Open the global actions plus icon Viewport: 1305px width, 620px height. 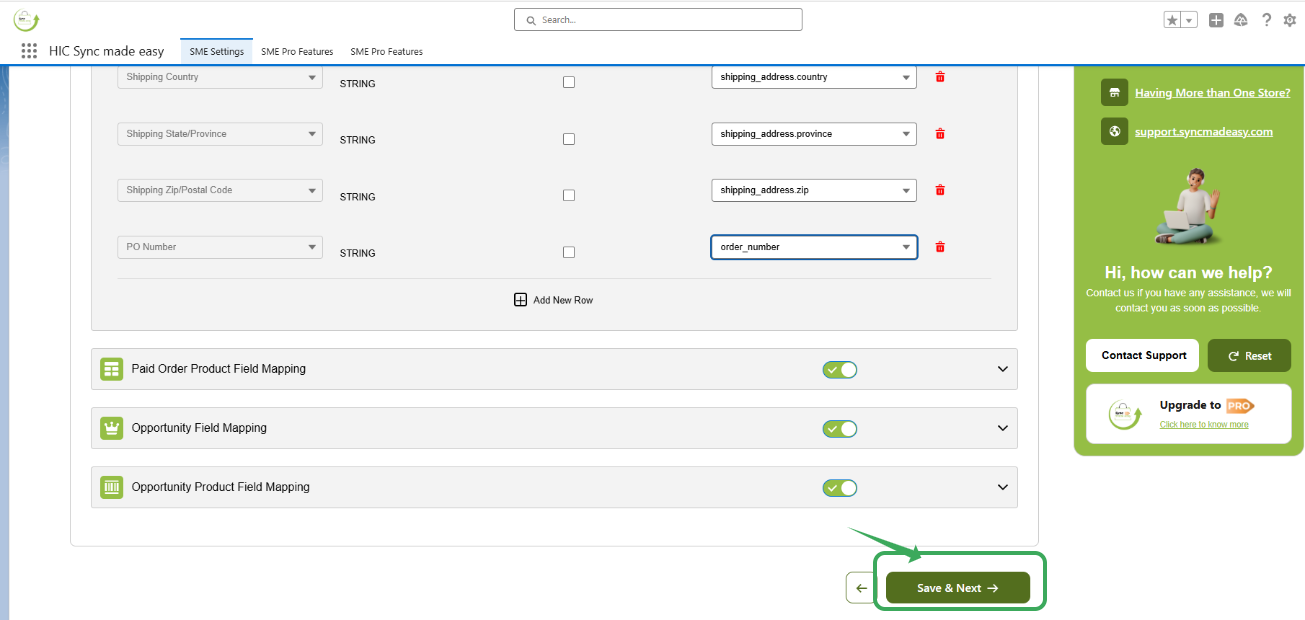[x=1216, y=20]
